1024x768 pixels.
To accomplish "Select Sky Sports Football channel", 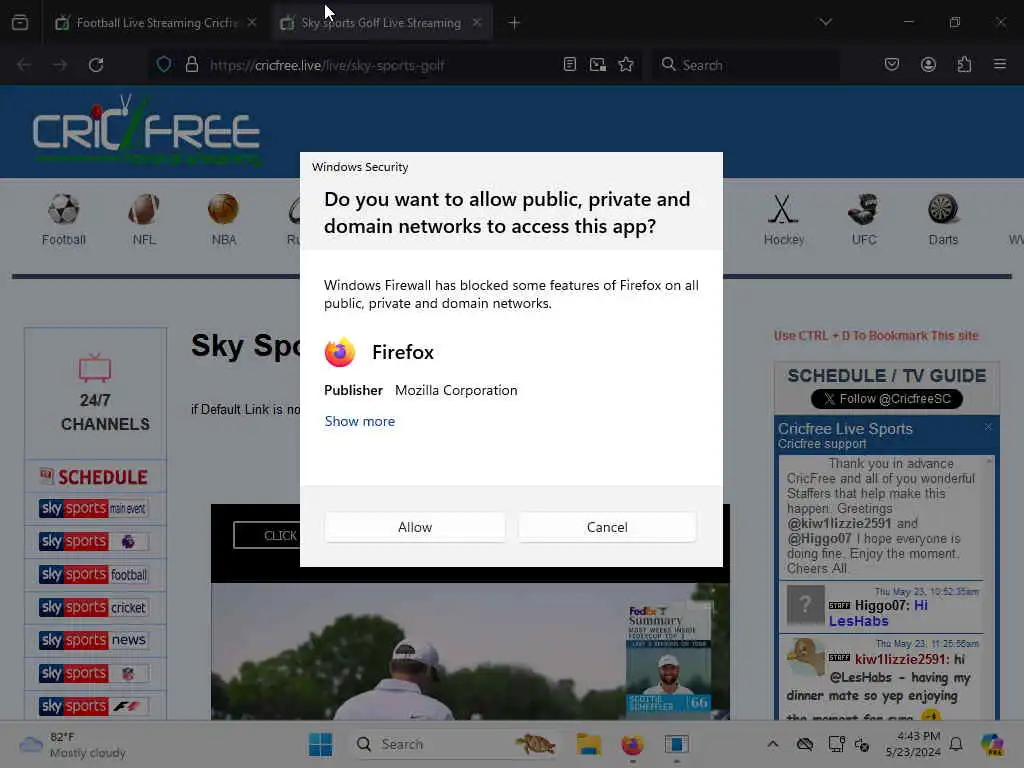I will pyautogui.click(x=93, y=574).
